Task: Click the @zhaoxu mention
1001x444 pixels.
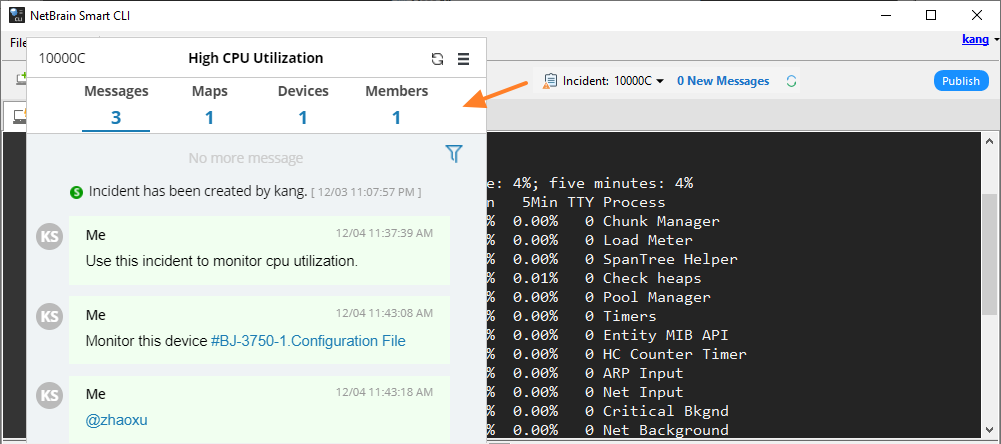Action: click(x=117, y=420)
